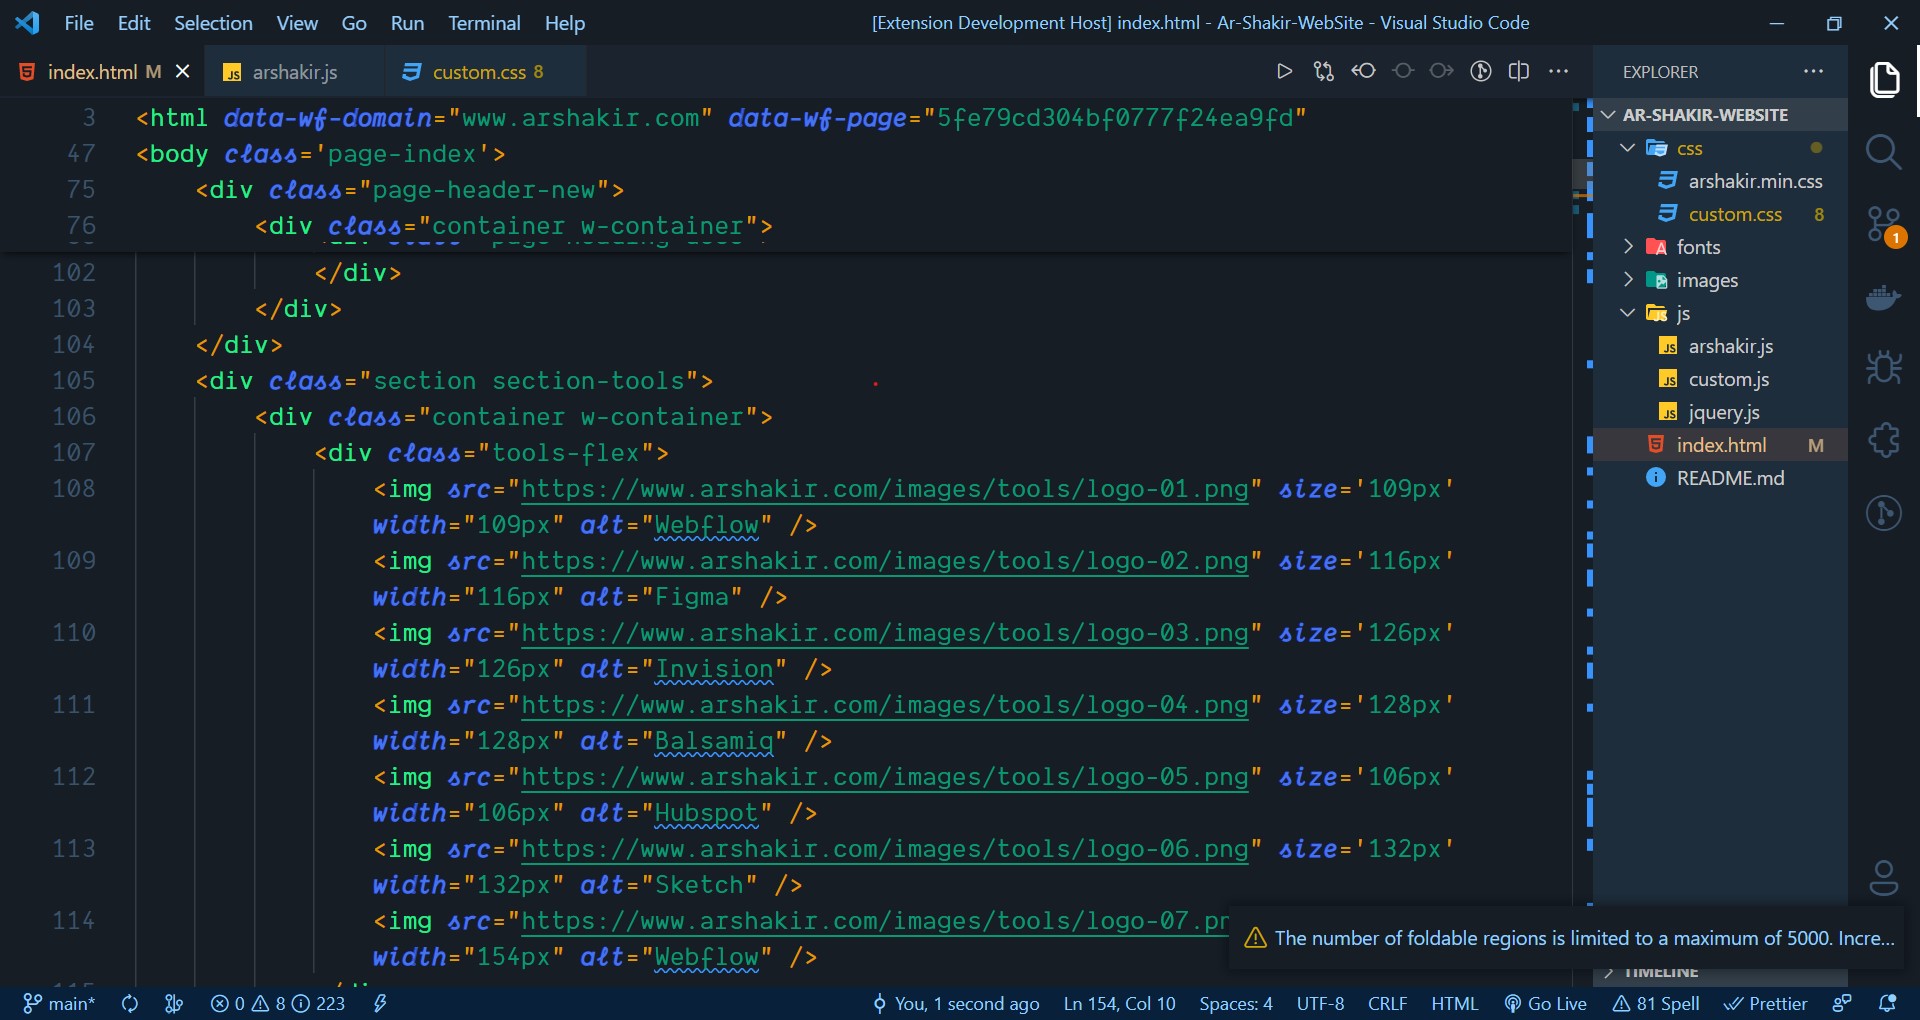Viewport: 1920px width, 1020px height.
Task: Open the Explorer view in the activity bar
Action: pos(1884,80)
